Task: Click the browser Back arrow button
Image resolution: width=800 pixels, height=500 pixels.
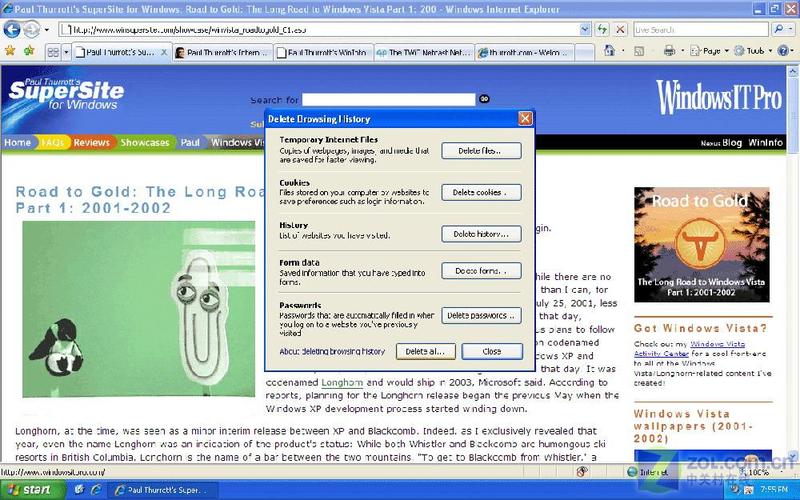Action: (x=12, y=30)
